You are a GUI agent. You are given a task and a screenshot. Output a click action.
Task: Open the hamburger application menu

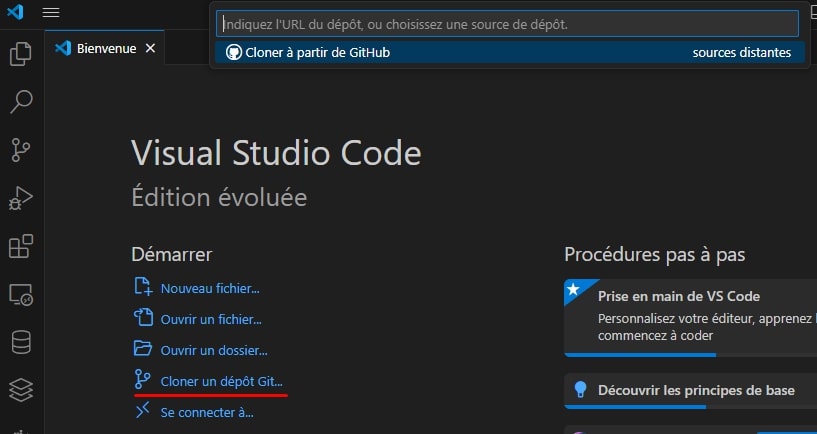(x=51, y=12)
